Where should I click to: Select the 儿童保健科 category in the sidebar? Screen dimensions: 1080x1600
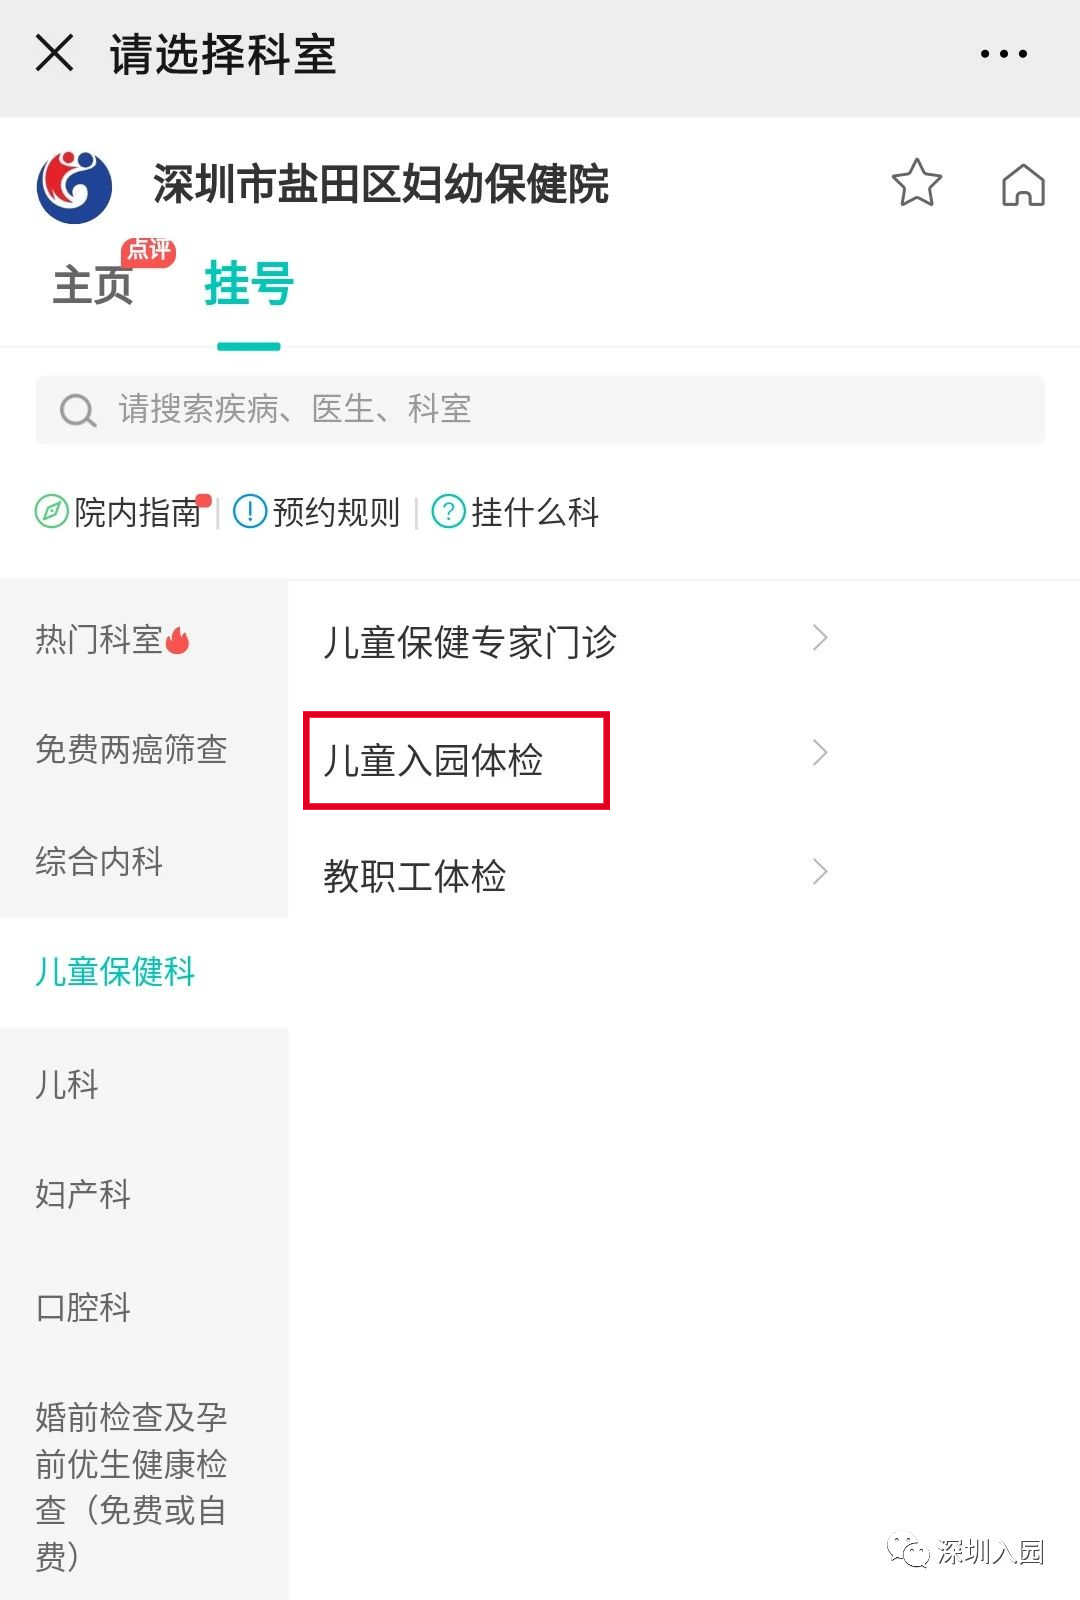[115, 972]
